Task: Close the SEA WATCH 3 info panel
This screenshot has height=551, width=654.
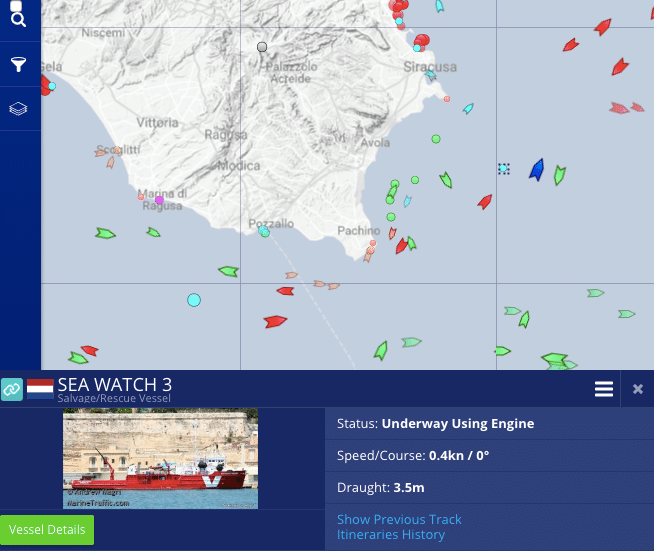Action: [x=638, y=389]
